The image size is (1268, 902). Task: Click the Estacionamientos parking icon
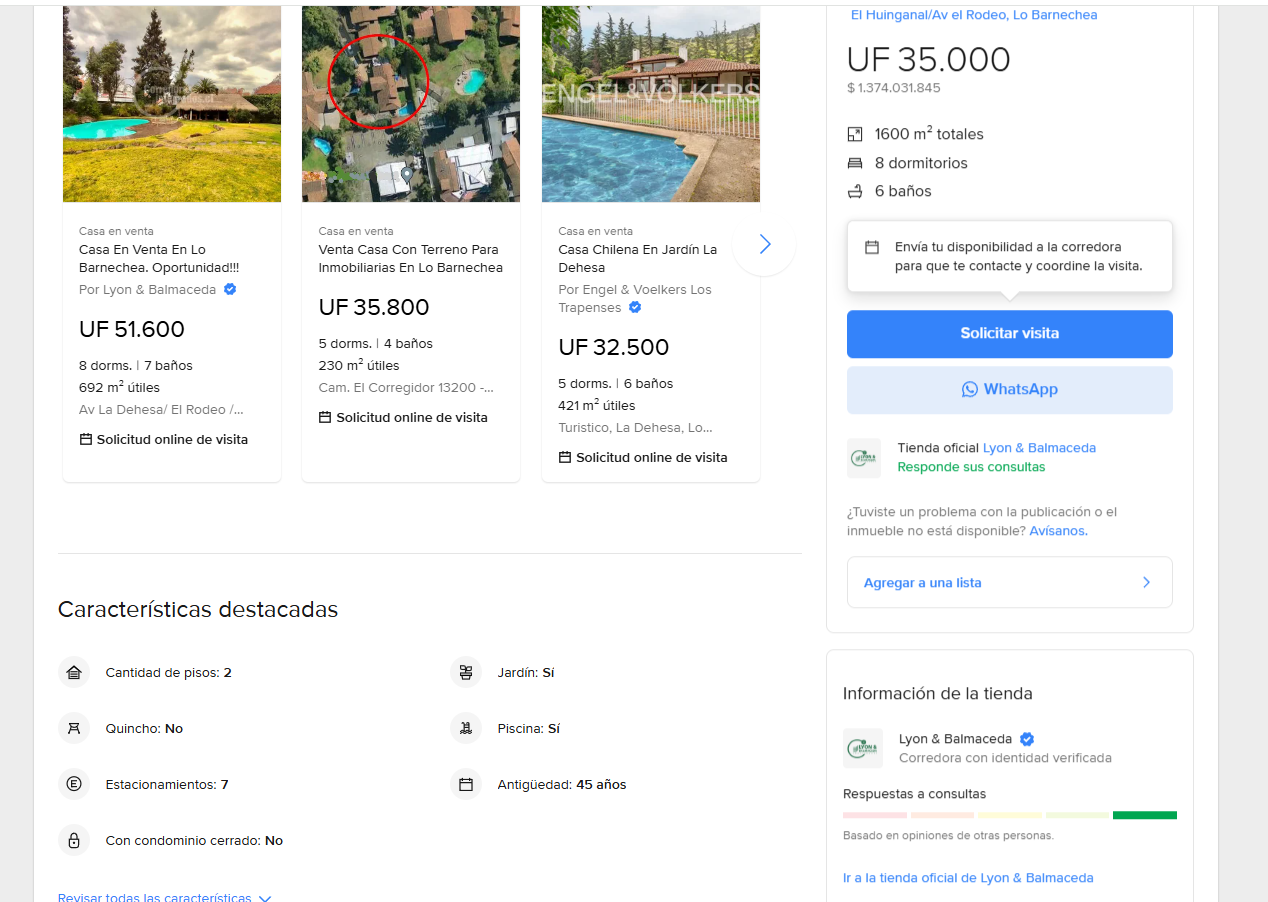74,785
